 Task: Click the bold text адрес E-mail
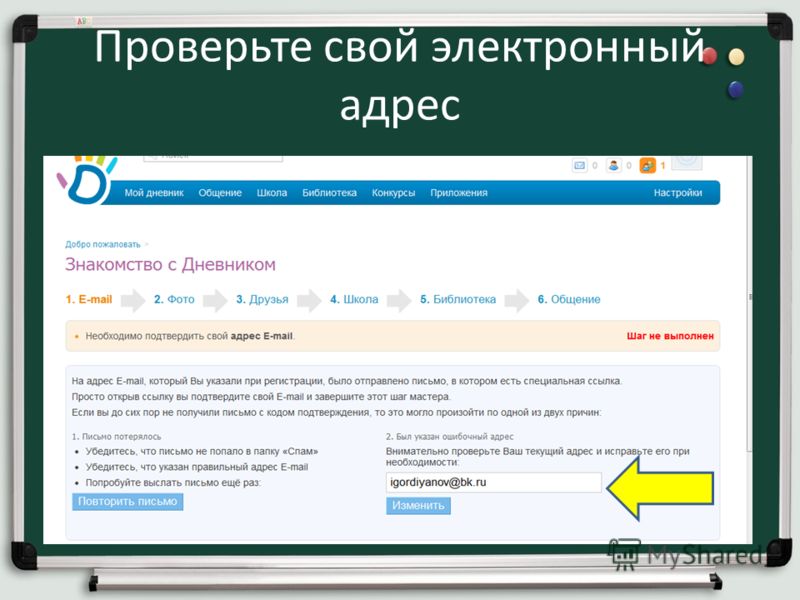(262, 336)
